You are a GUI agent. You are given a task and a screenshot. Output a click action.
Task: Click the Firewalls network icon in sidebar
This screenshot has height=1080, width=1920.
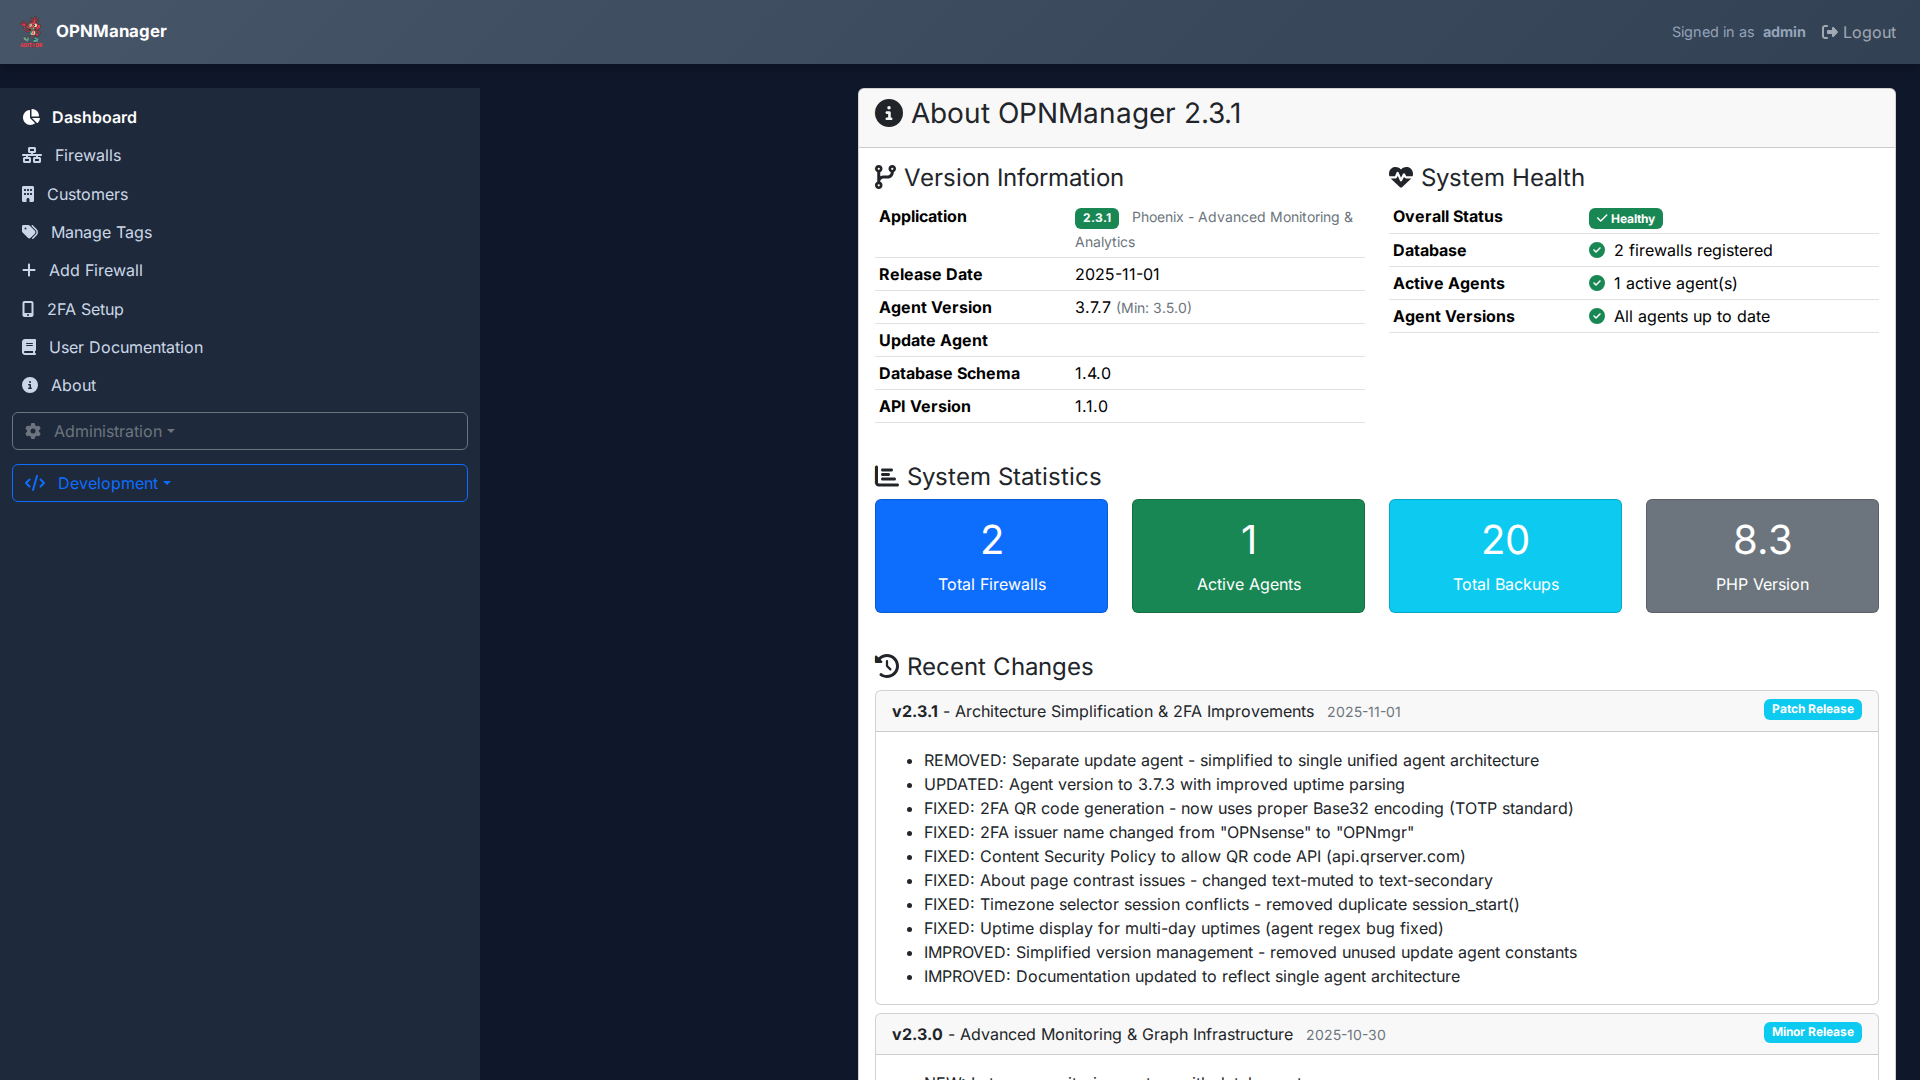[32, 155]
